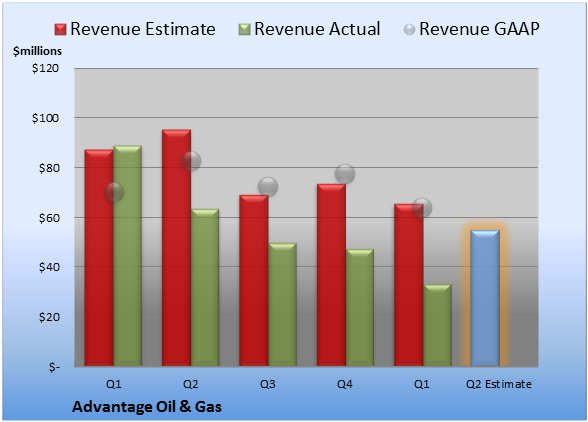Click the GAAP sphere above Q4 bars

(x=345, y=174)
